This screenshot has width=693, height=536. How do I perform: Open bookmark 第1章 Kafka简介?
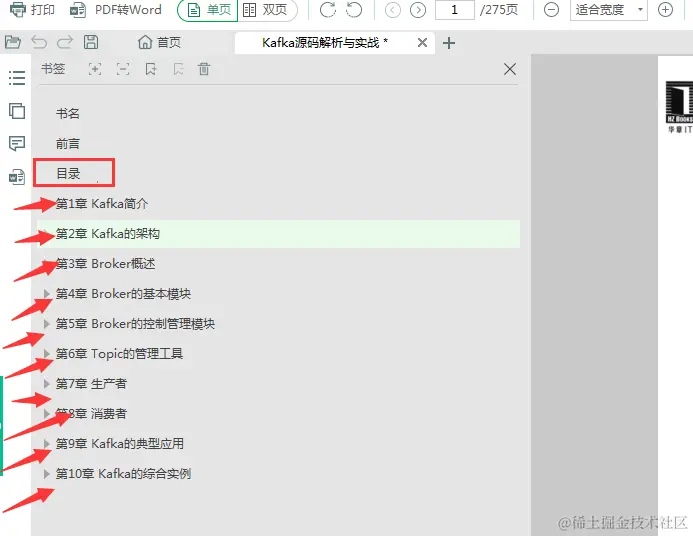tap(102, 203)
